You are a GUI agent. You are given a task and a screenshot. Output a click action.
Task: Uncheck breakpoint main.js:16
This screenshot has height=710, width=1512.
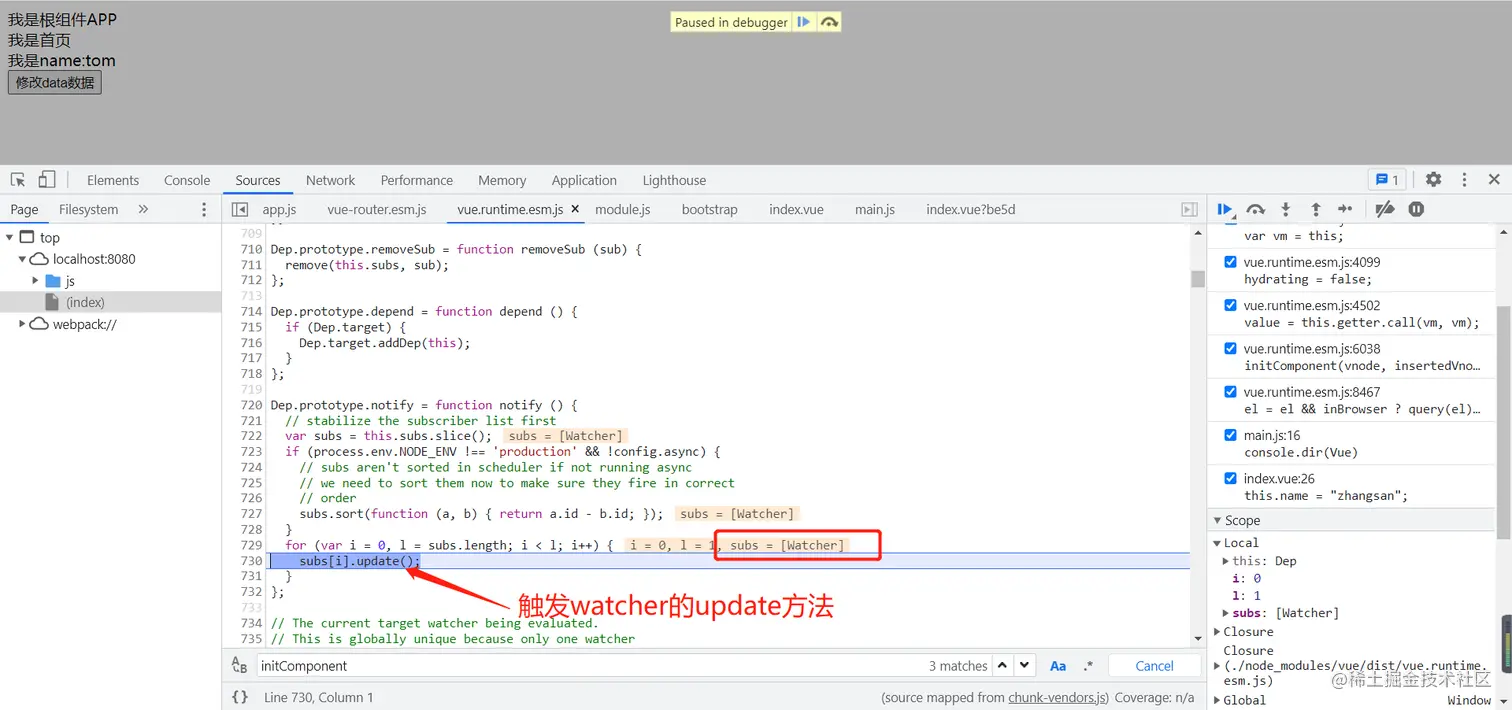point(1230,435)
